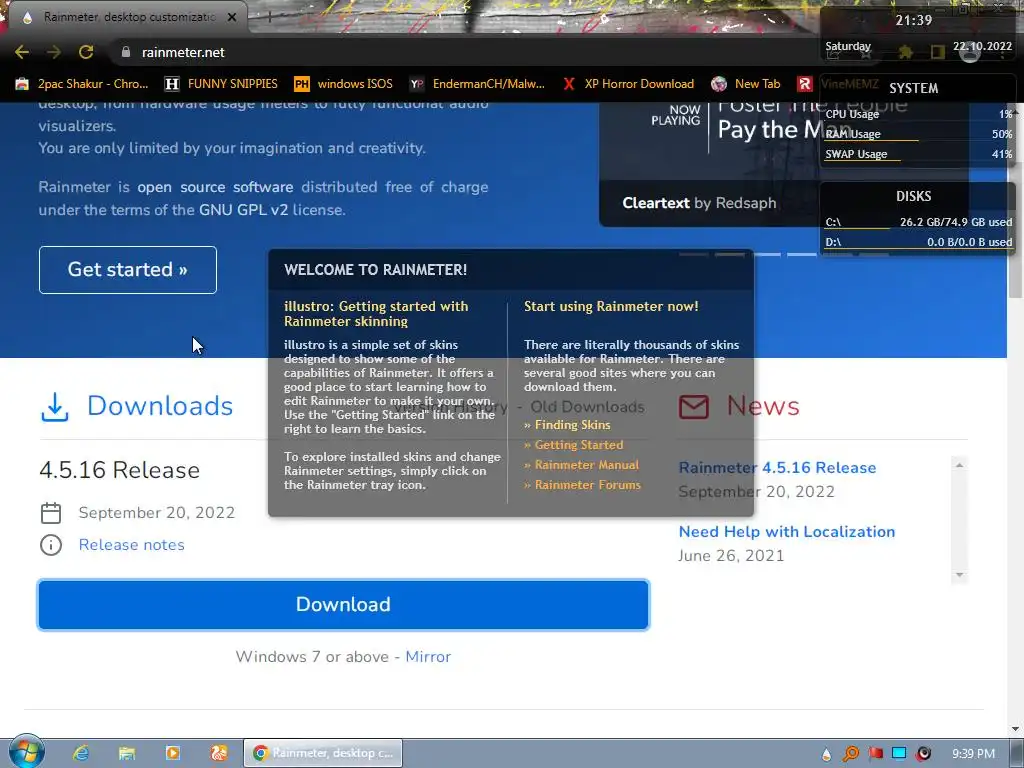
Task: Close the Rainmeter browser tab
Action: click(232, 17)
